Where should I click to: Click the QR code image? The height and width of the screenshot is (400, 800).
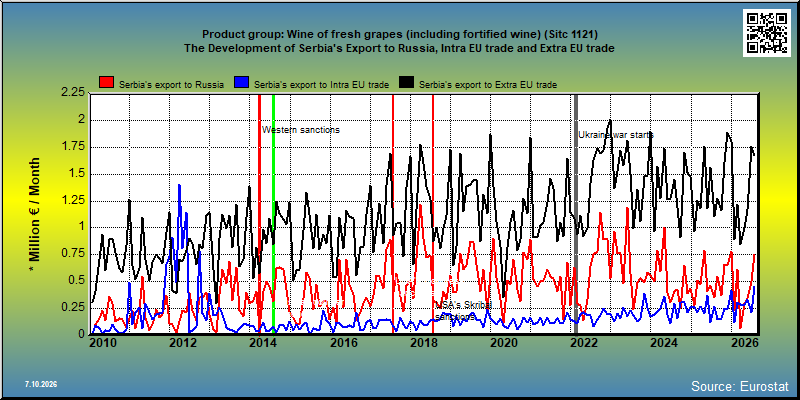click(x=768, y=32)
